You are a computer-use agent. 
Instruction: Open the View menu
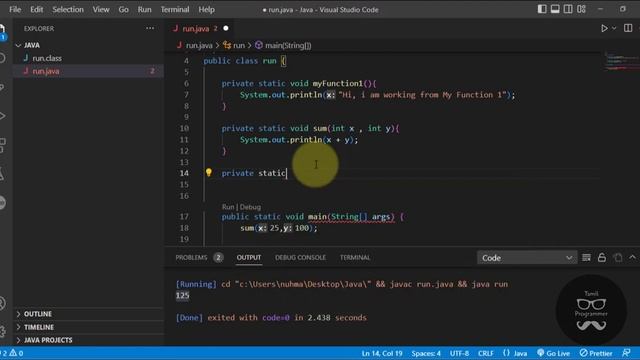click(100, 9)
